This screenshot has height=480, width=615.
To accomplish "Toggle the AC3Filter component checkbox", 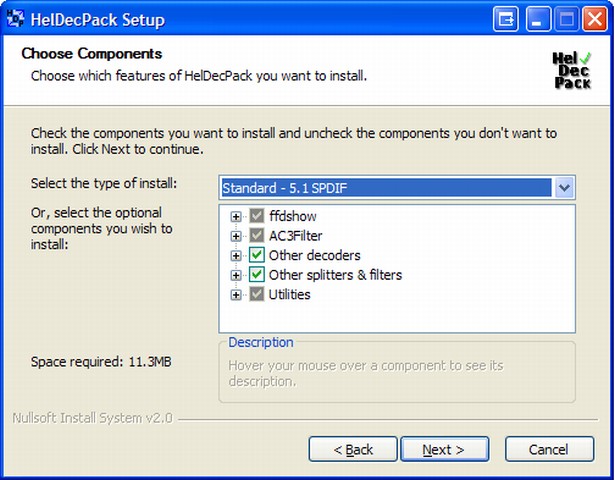I will click(258, 236).
